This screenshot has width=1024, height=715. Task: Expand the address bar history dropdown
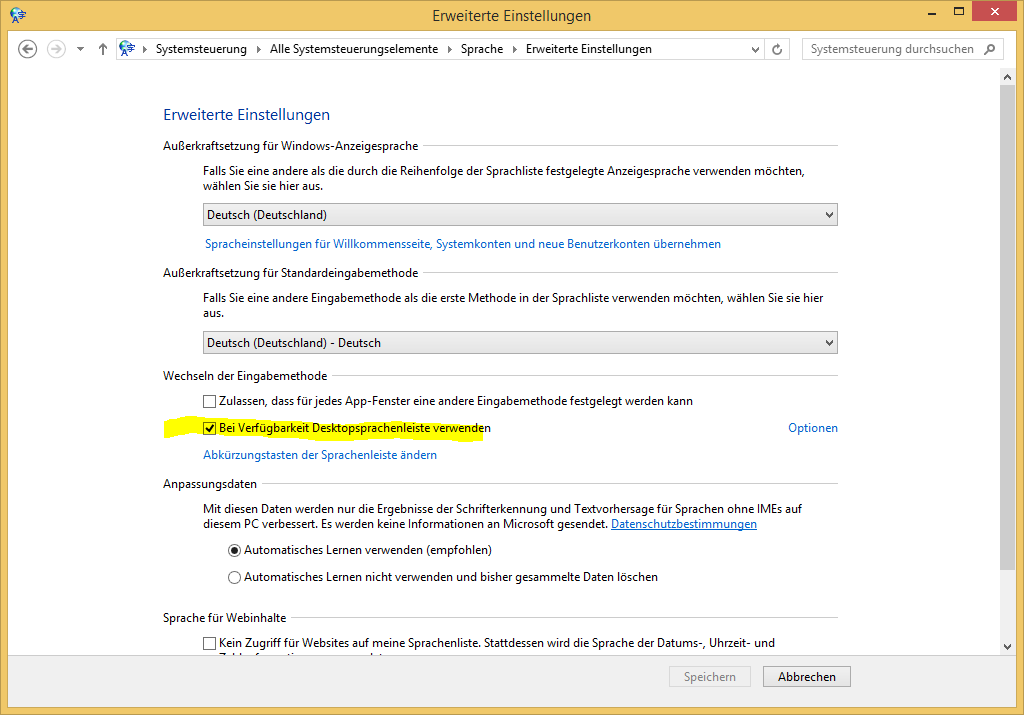(x=755, y=49)
